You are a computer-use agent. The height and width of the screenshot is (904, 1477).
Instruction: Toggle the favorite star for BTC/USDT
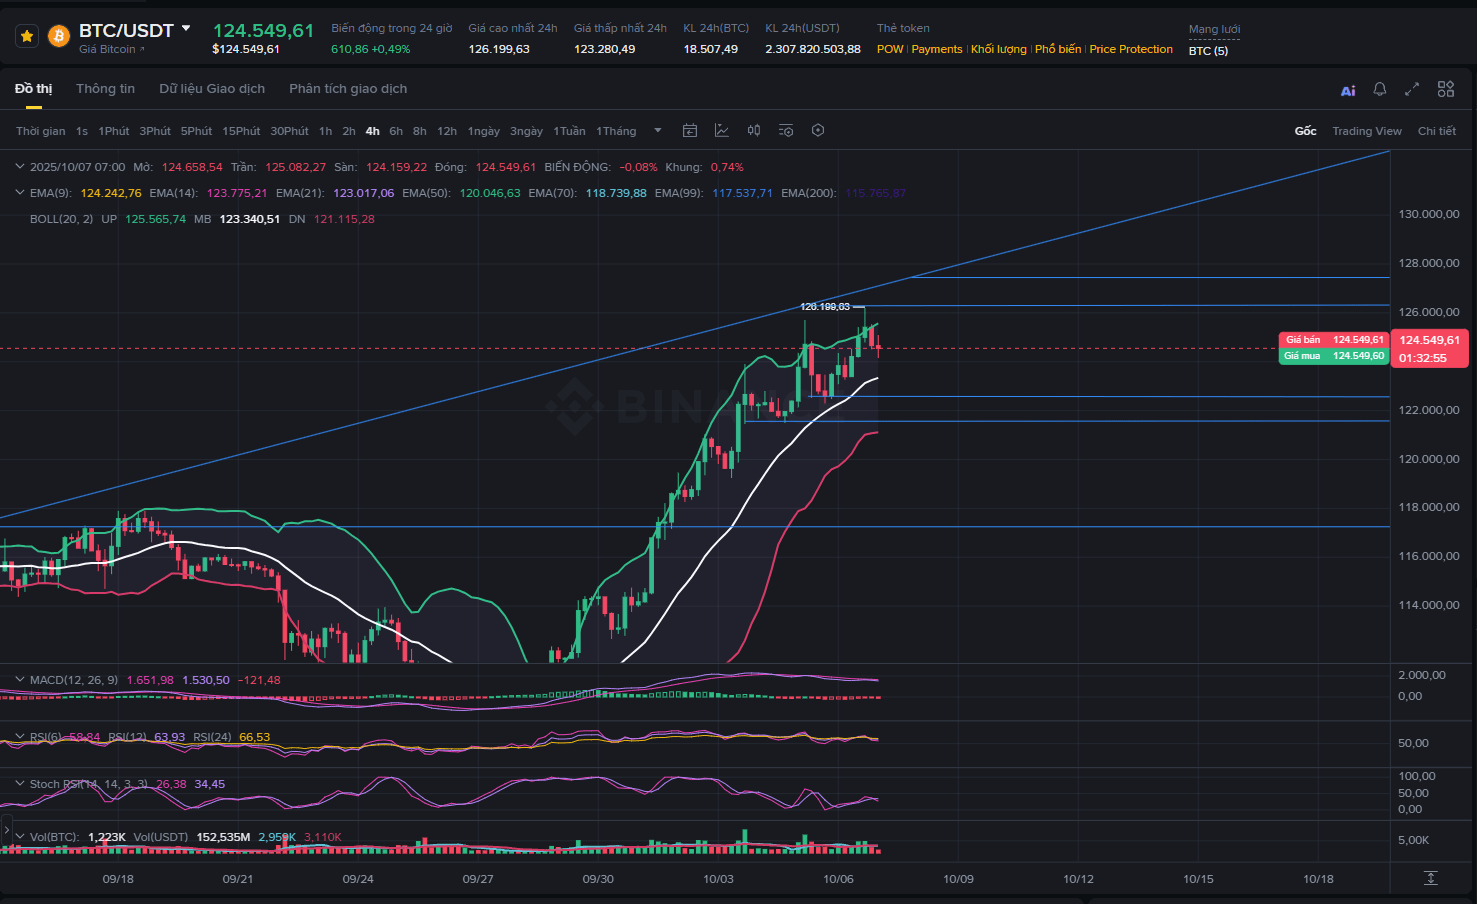coord(27,37)
